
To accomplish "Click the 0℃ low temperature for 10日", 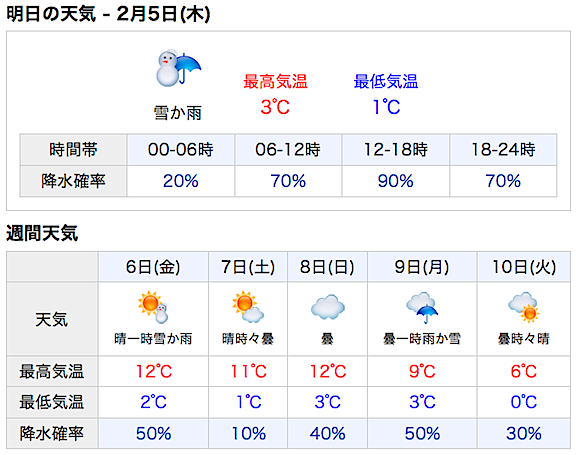I will coord(524,402).
